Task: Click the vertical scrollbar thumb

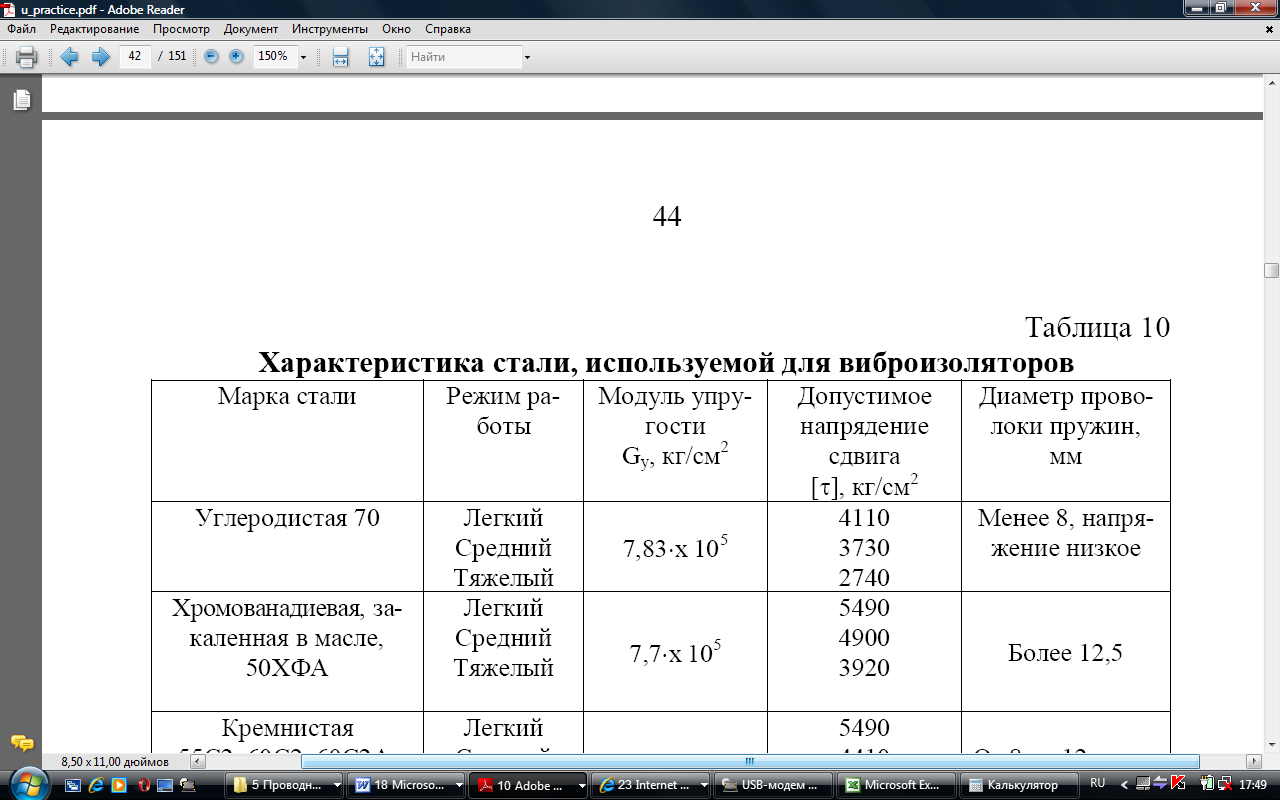Action: pyautogui.click(x=1271, y=270)
